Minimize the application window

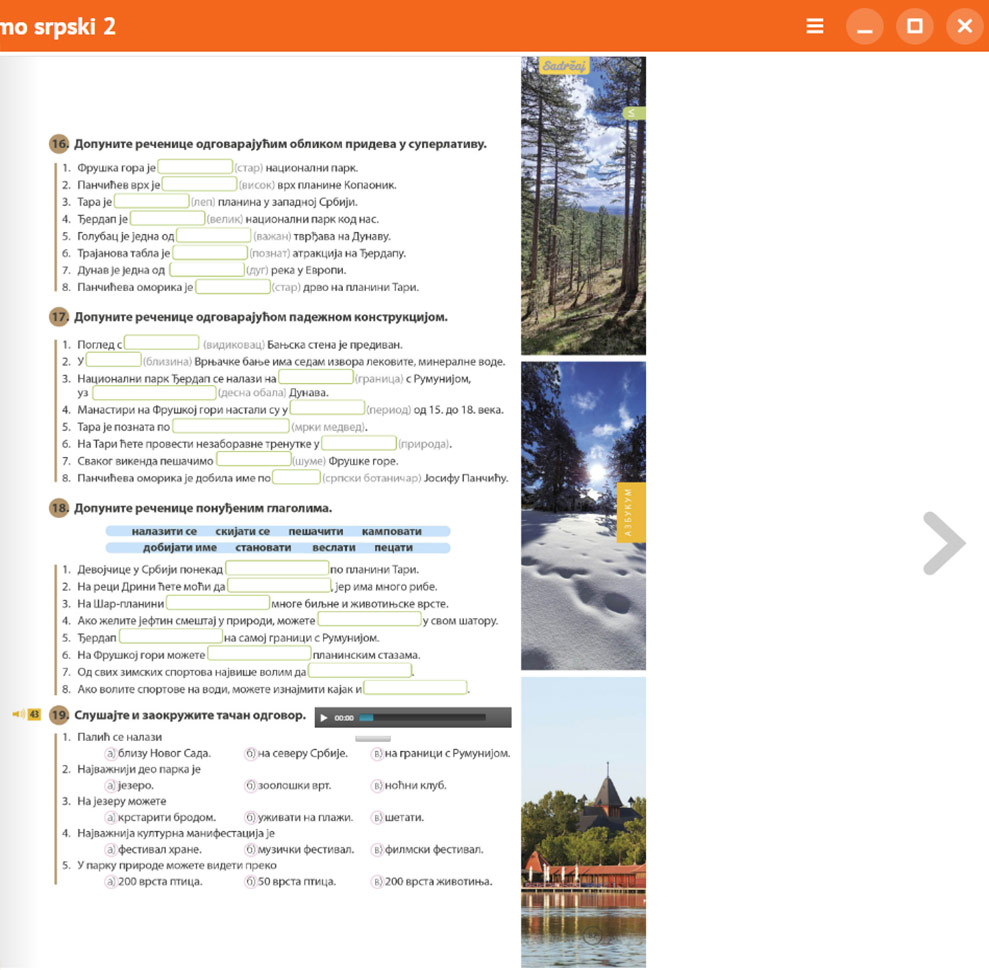tap(865, 26)
